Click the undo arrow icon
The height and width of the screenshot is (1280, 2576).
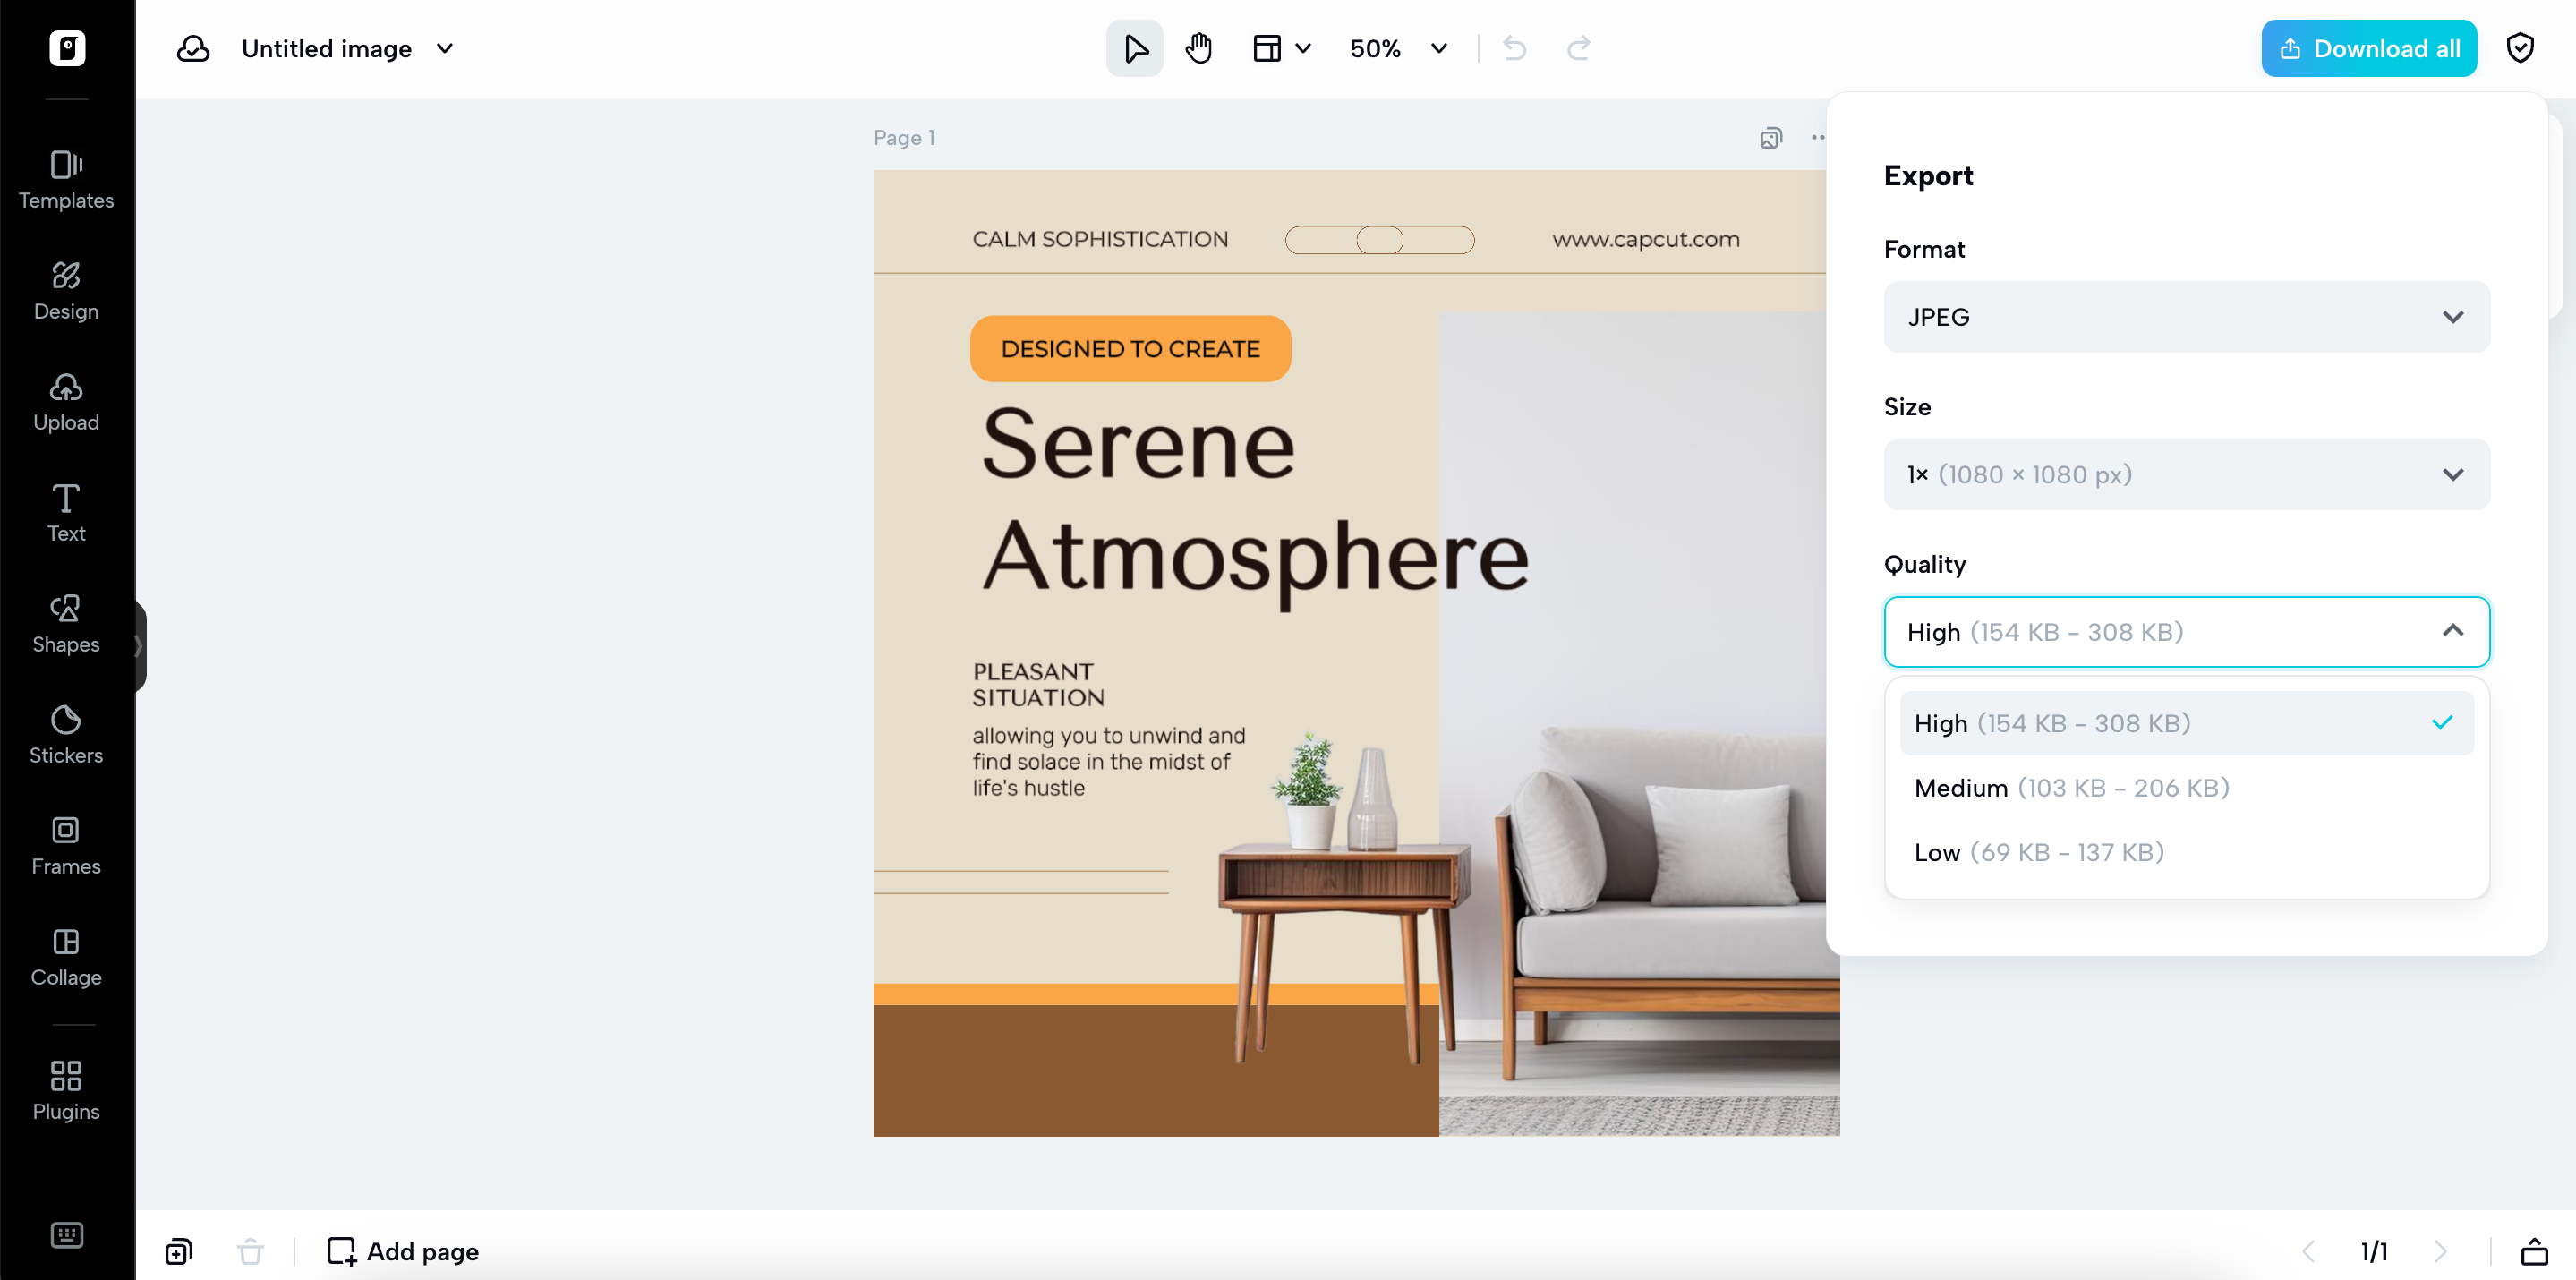click(1514, 49)
